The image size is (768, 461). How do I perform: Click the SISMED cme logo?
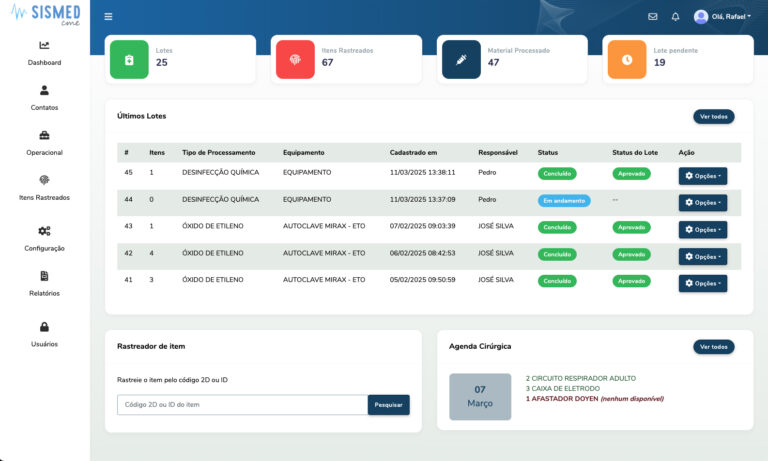pos(44,15)
